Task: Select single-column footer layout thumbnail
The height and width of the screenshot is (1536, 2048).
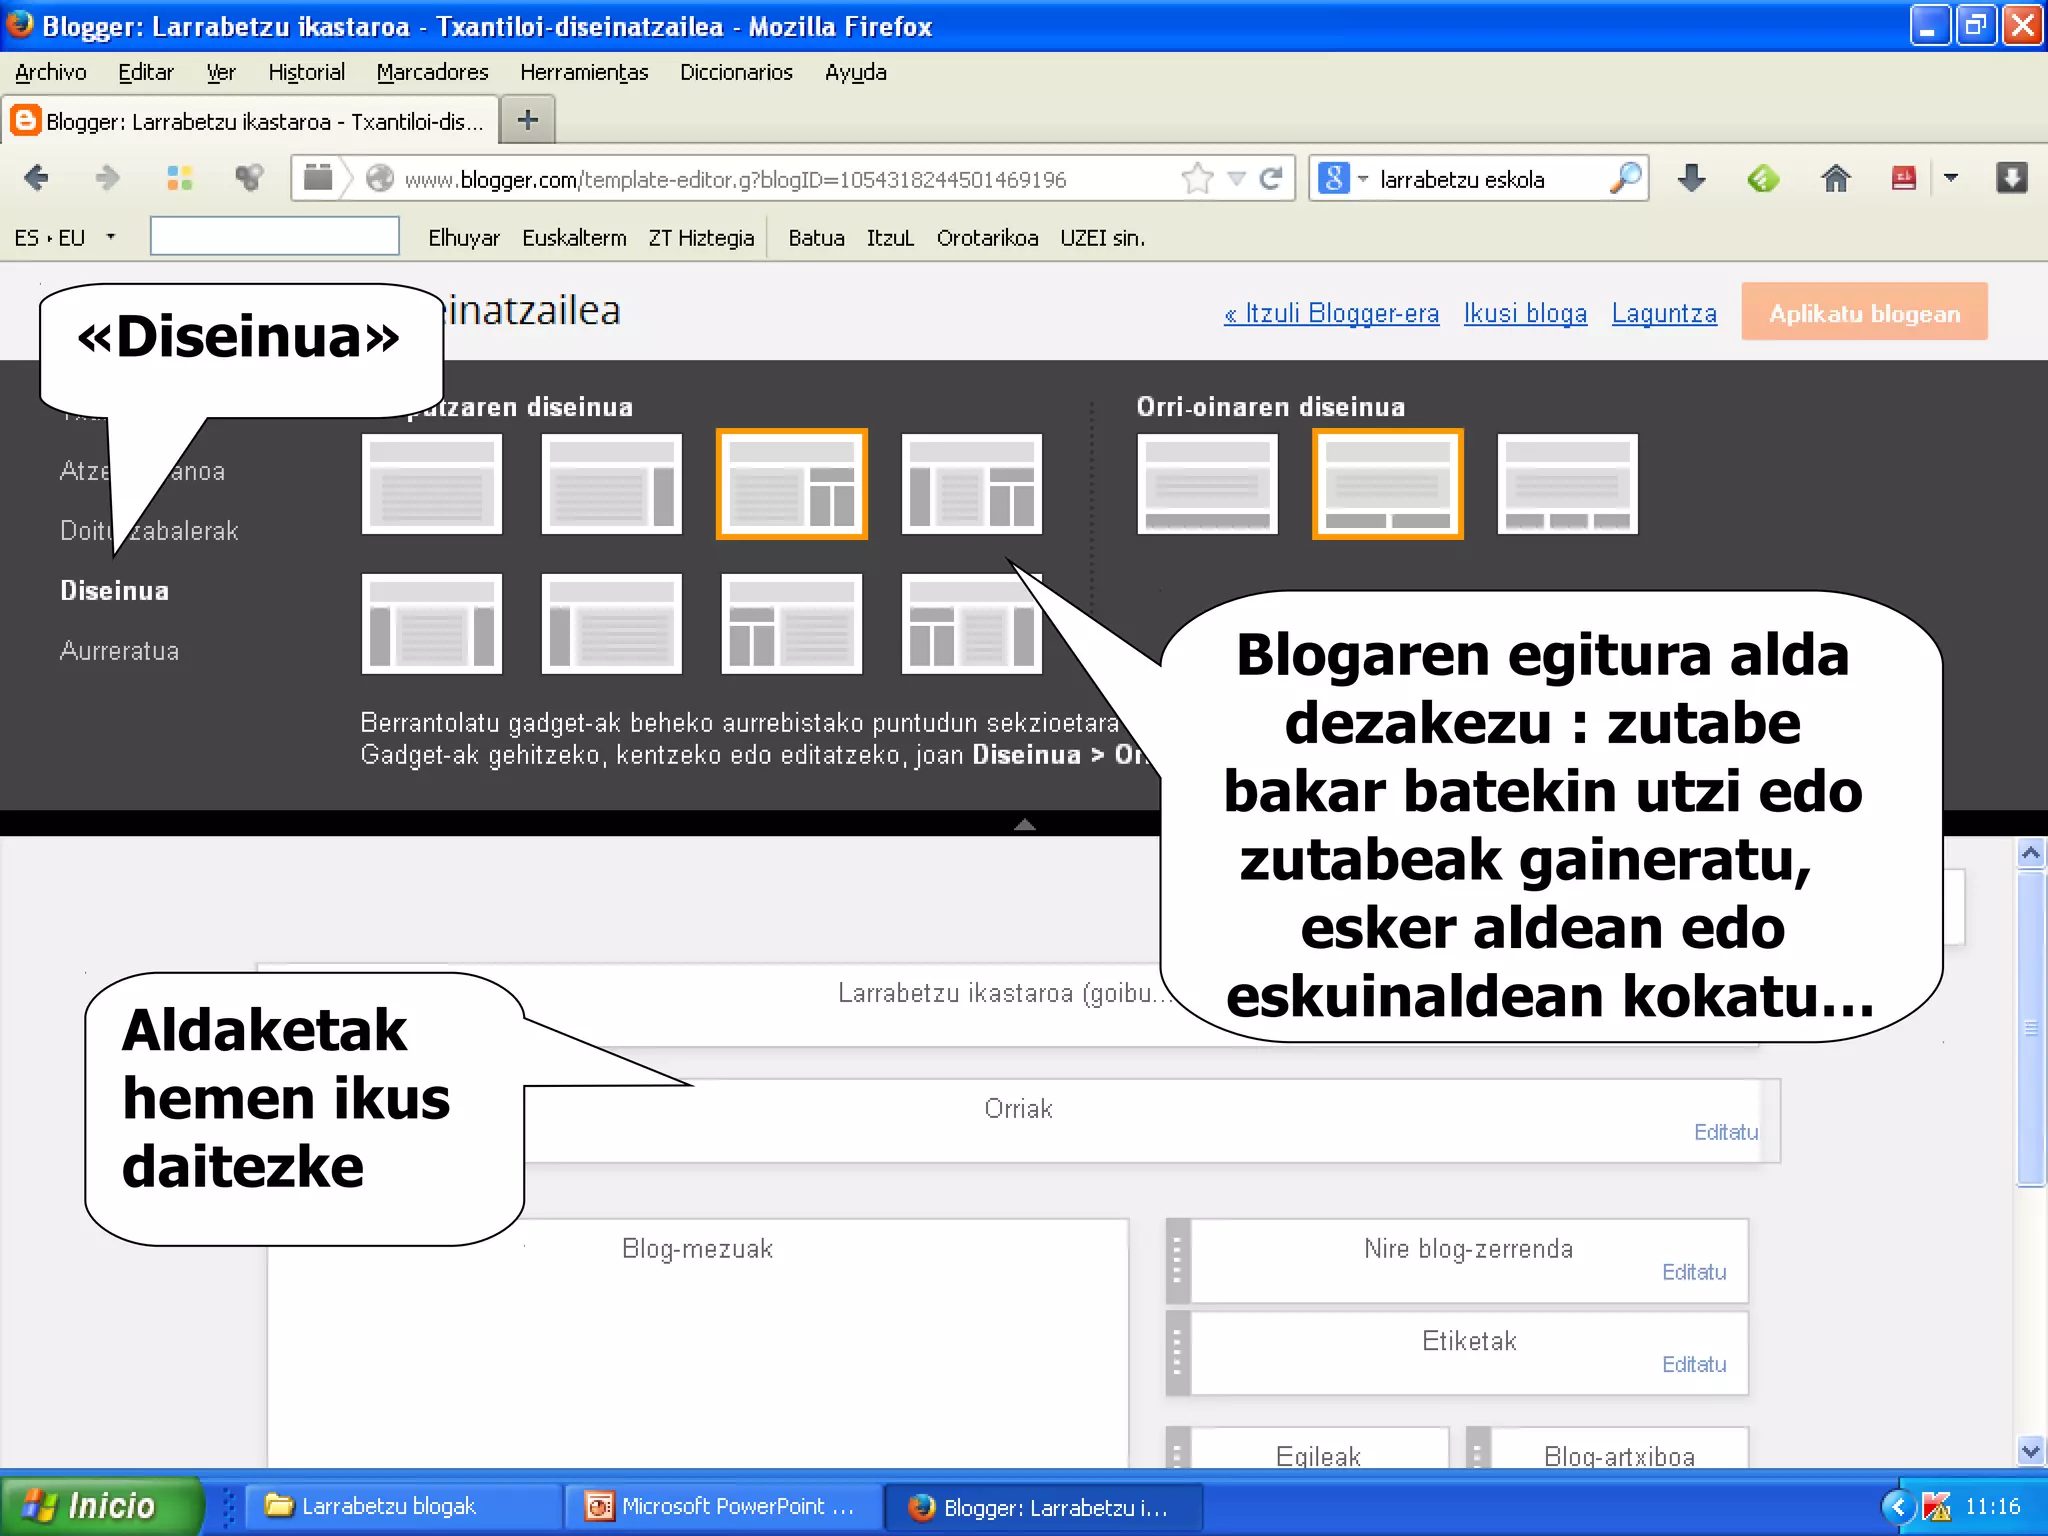Action: click(1208, 484)
